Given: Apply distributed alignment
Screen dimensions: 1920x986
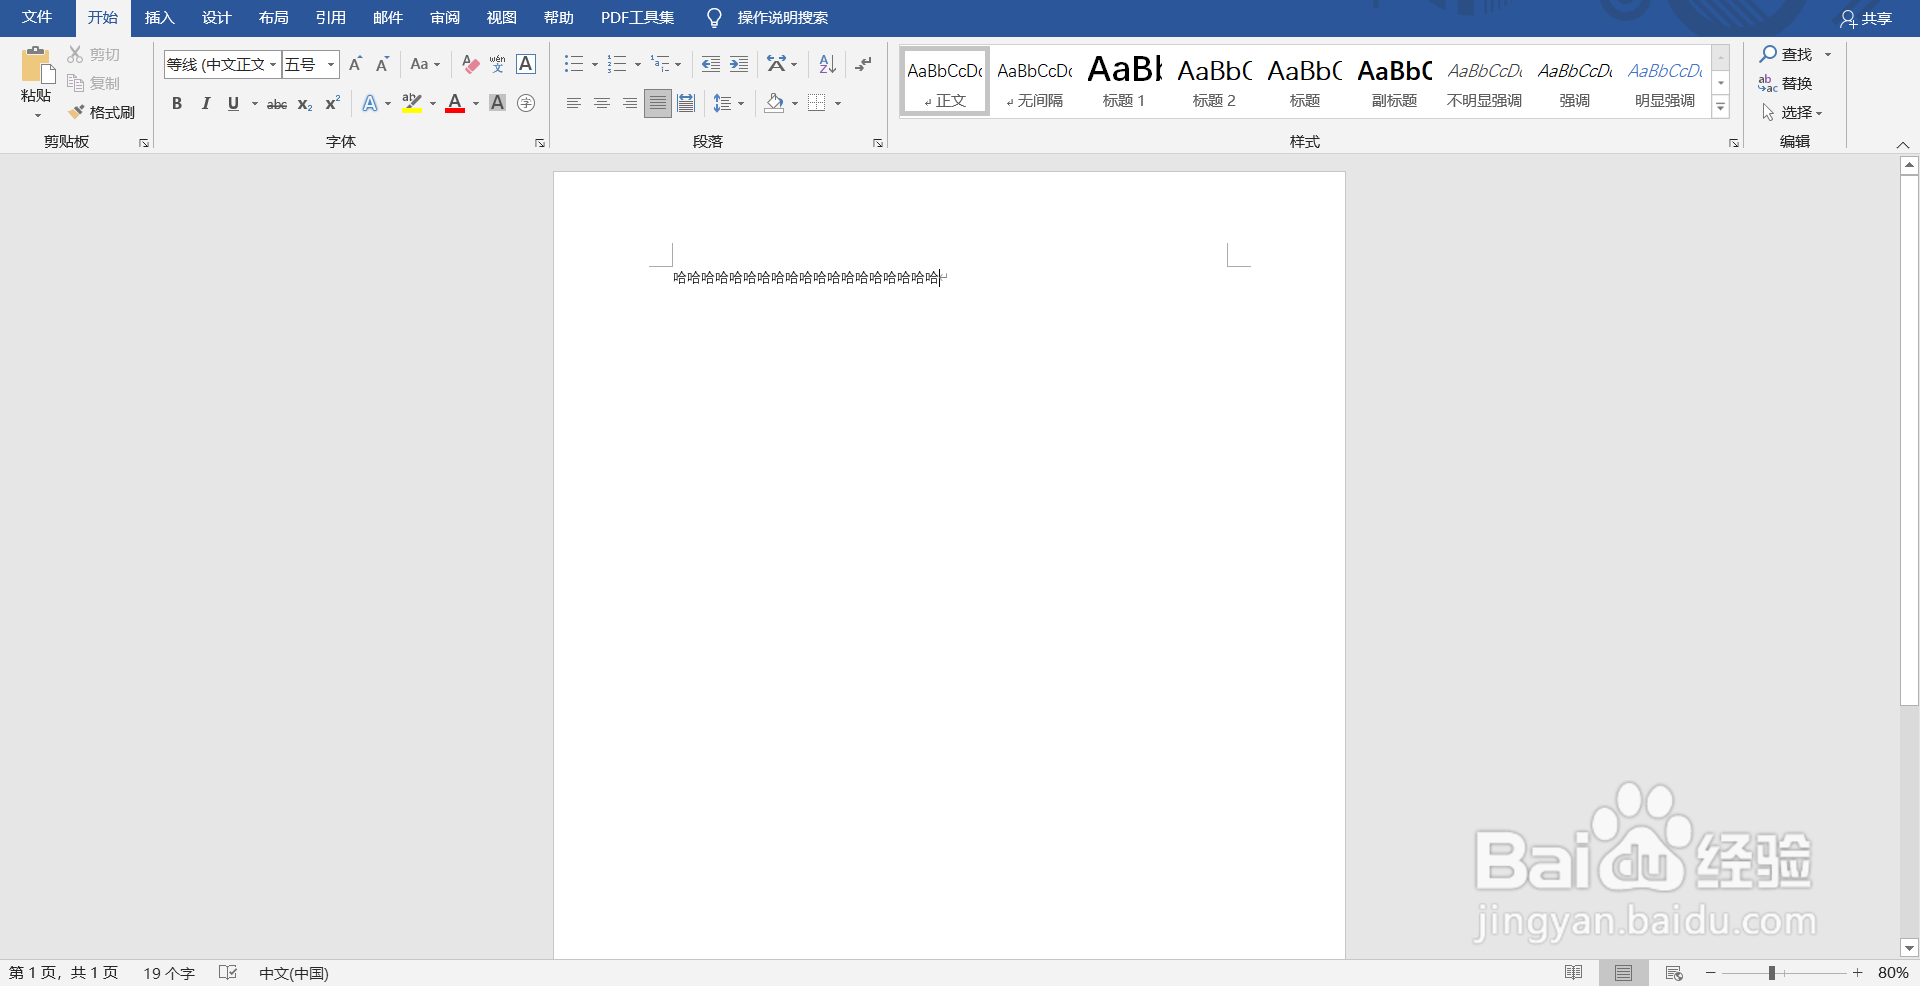Looking at the screenshot, I should click(686, 103).
